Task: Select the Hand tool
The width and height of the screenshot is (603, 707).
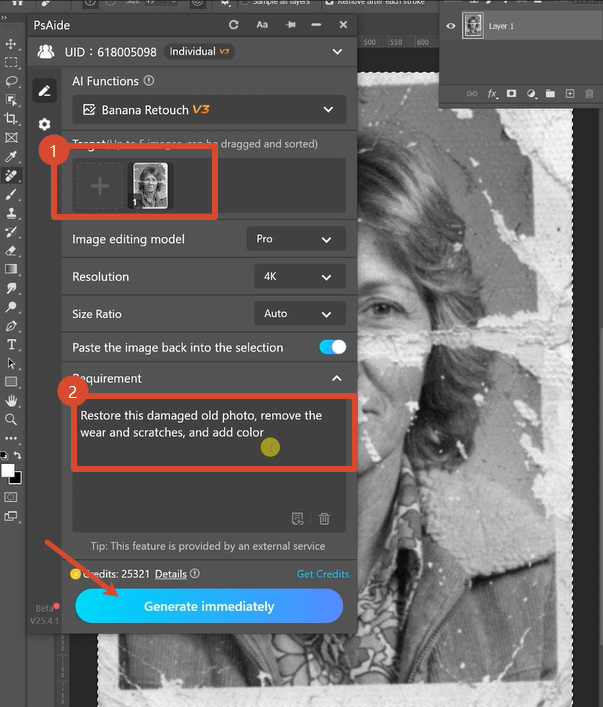Action: click(x=11, y=401)
